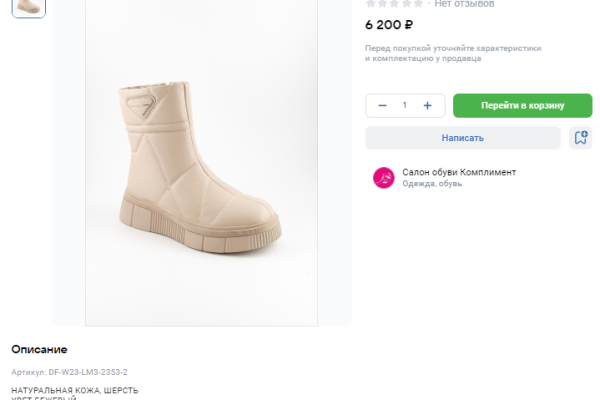The image size is (600, 400).
Task: Click the 6 200 ₽ price
Action: (390, 23)
